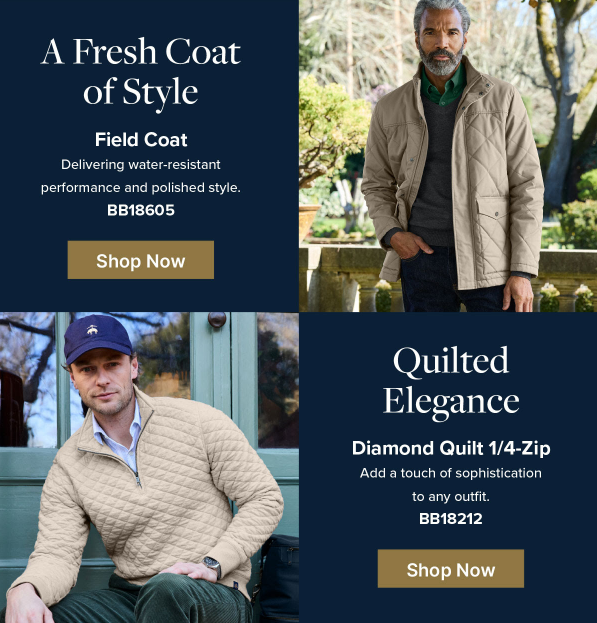Click the touch of sophistication description text
597x623 pixels.
451,485
